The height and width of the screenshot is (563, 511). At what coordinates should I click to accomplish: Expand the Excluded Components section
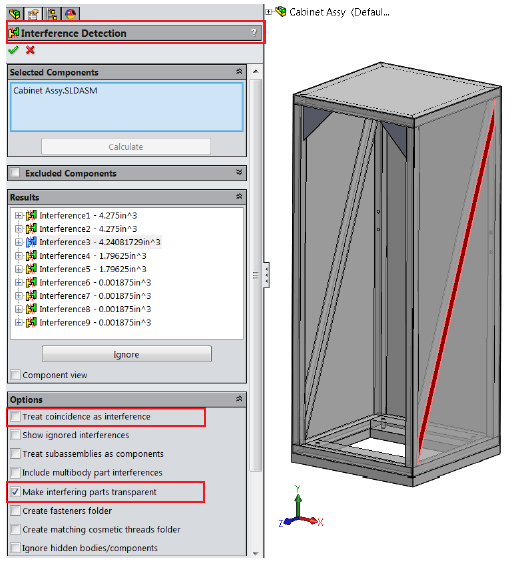[x=239, y=173]
